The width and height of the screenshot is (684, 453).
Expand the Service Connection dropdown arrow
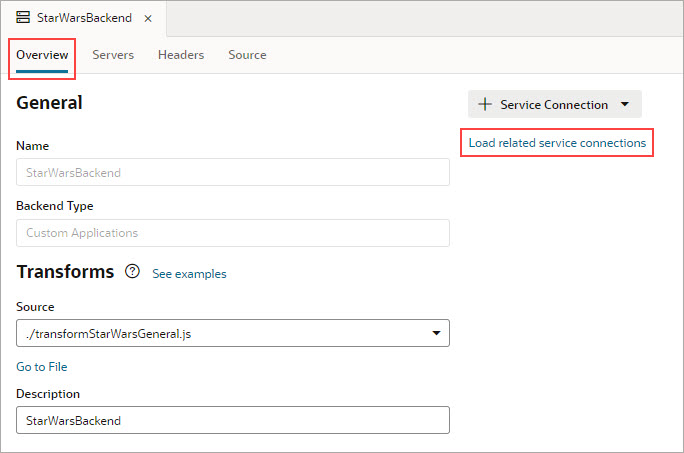[625, 104]
